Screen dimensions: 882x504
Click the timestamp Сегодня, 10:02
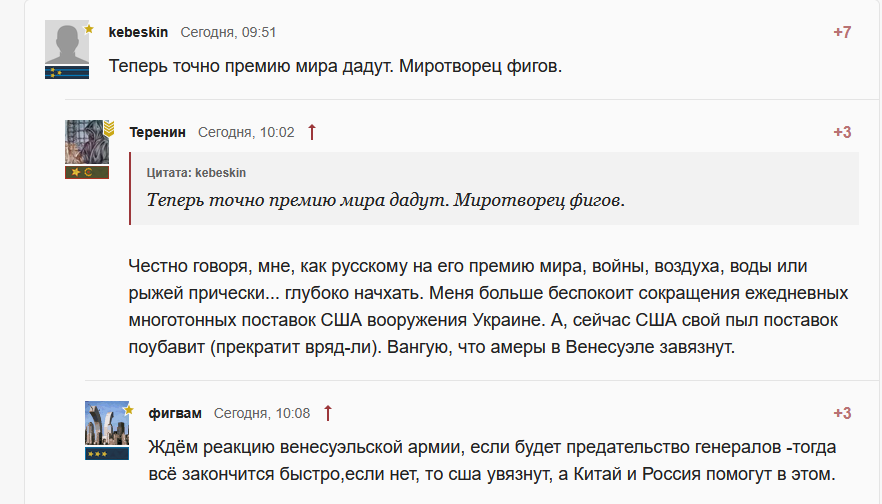[246, 132]
